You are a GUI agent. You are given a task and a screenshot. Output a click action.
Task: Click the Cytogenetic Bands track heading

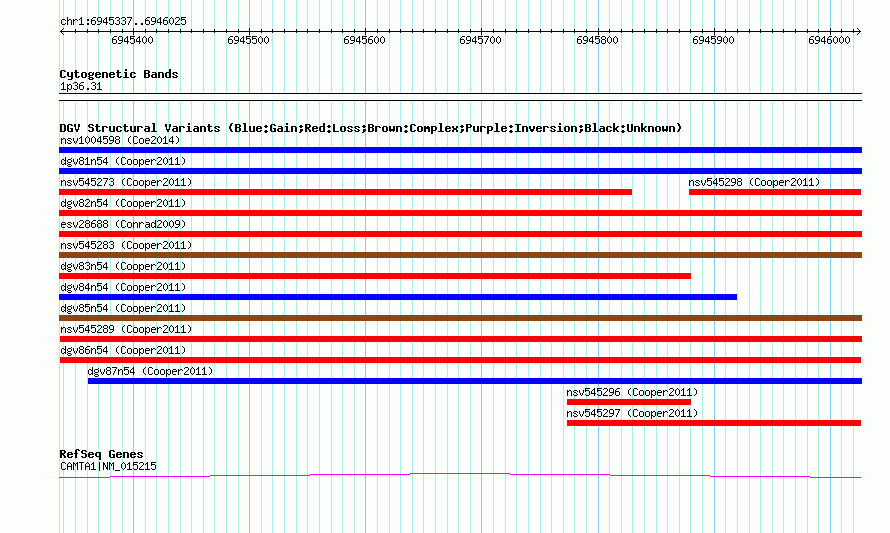pyautogui.click(x=119, y=74)
